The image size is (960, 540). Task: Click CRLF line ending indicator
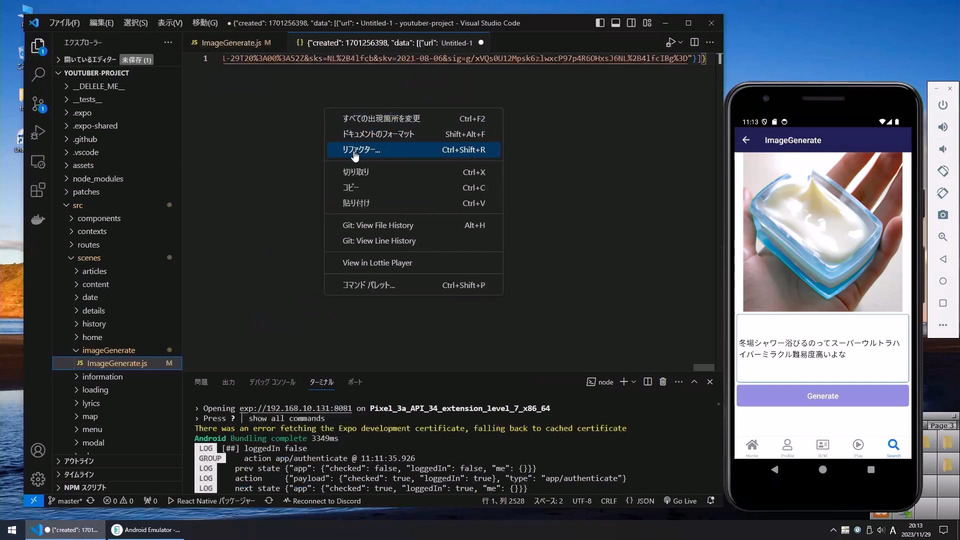pyautogui.click(x=609, y=501)
